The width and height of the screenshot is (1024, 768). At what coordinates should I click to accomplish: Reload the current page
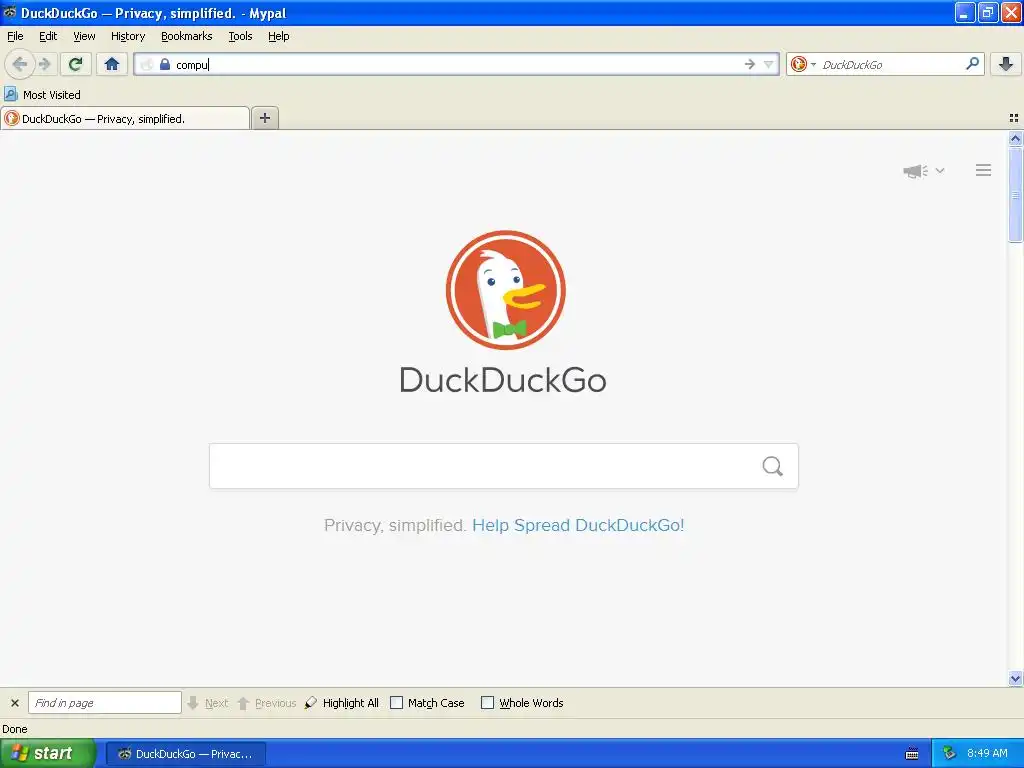[x=76, y=64]
